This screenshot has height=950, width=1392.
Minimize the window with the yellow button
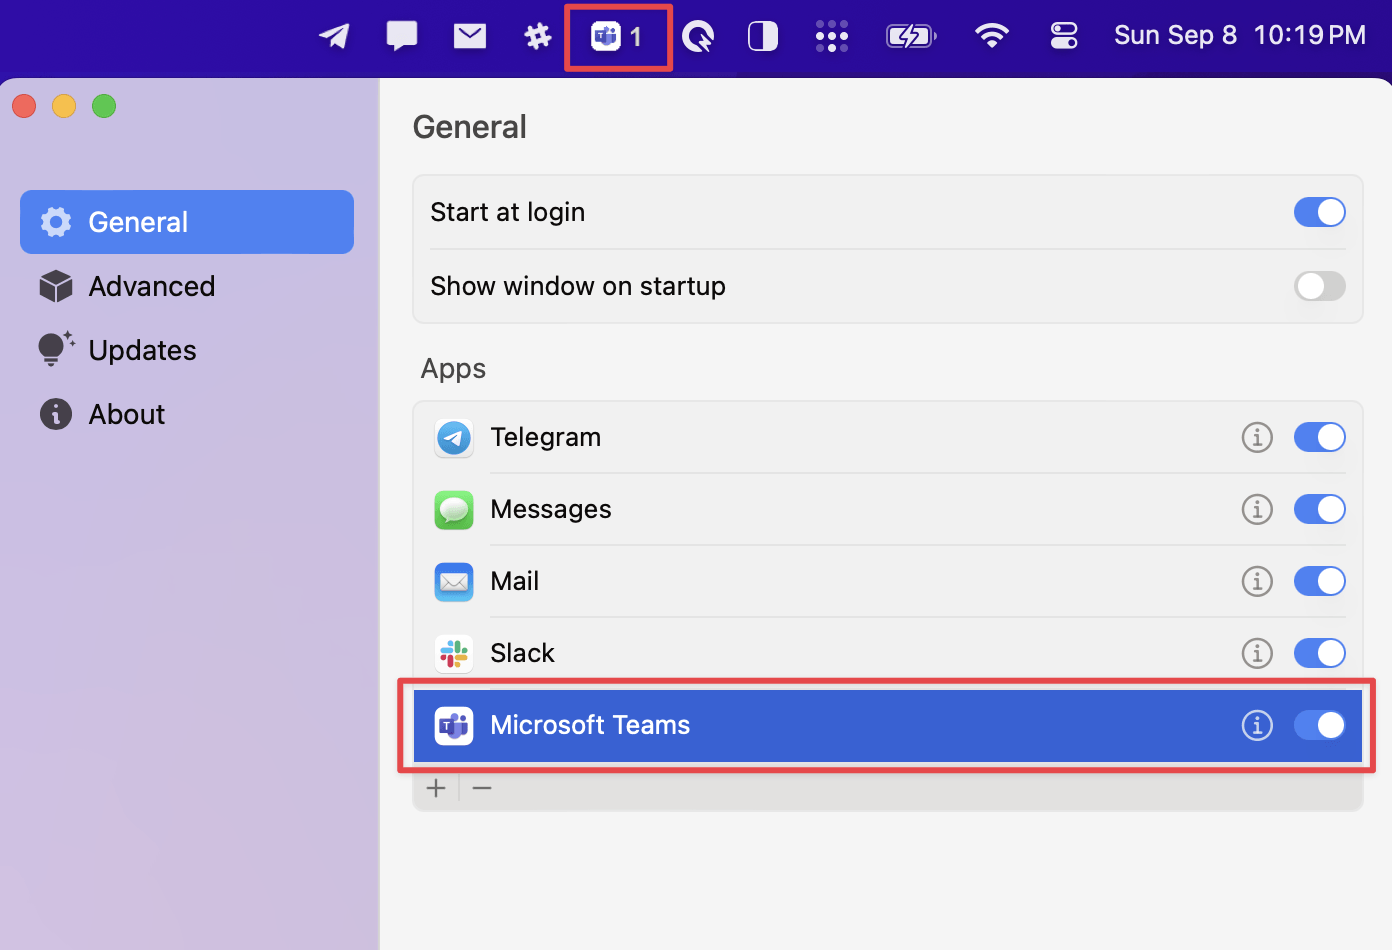tap(64, 106)
